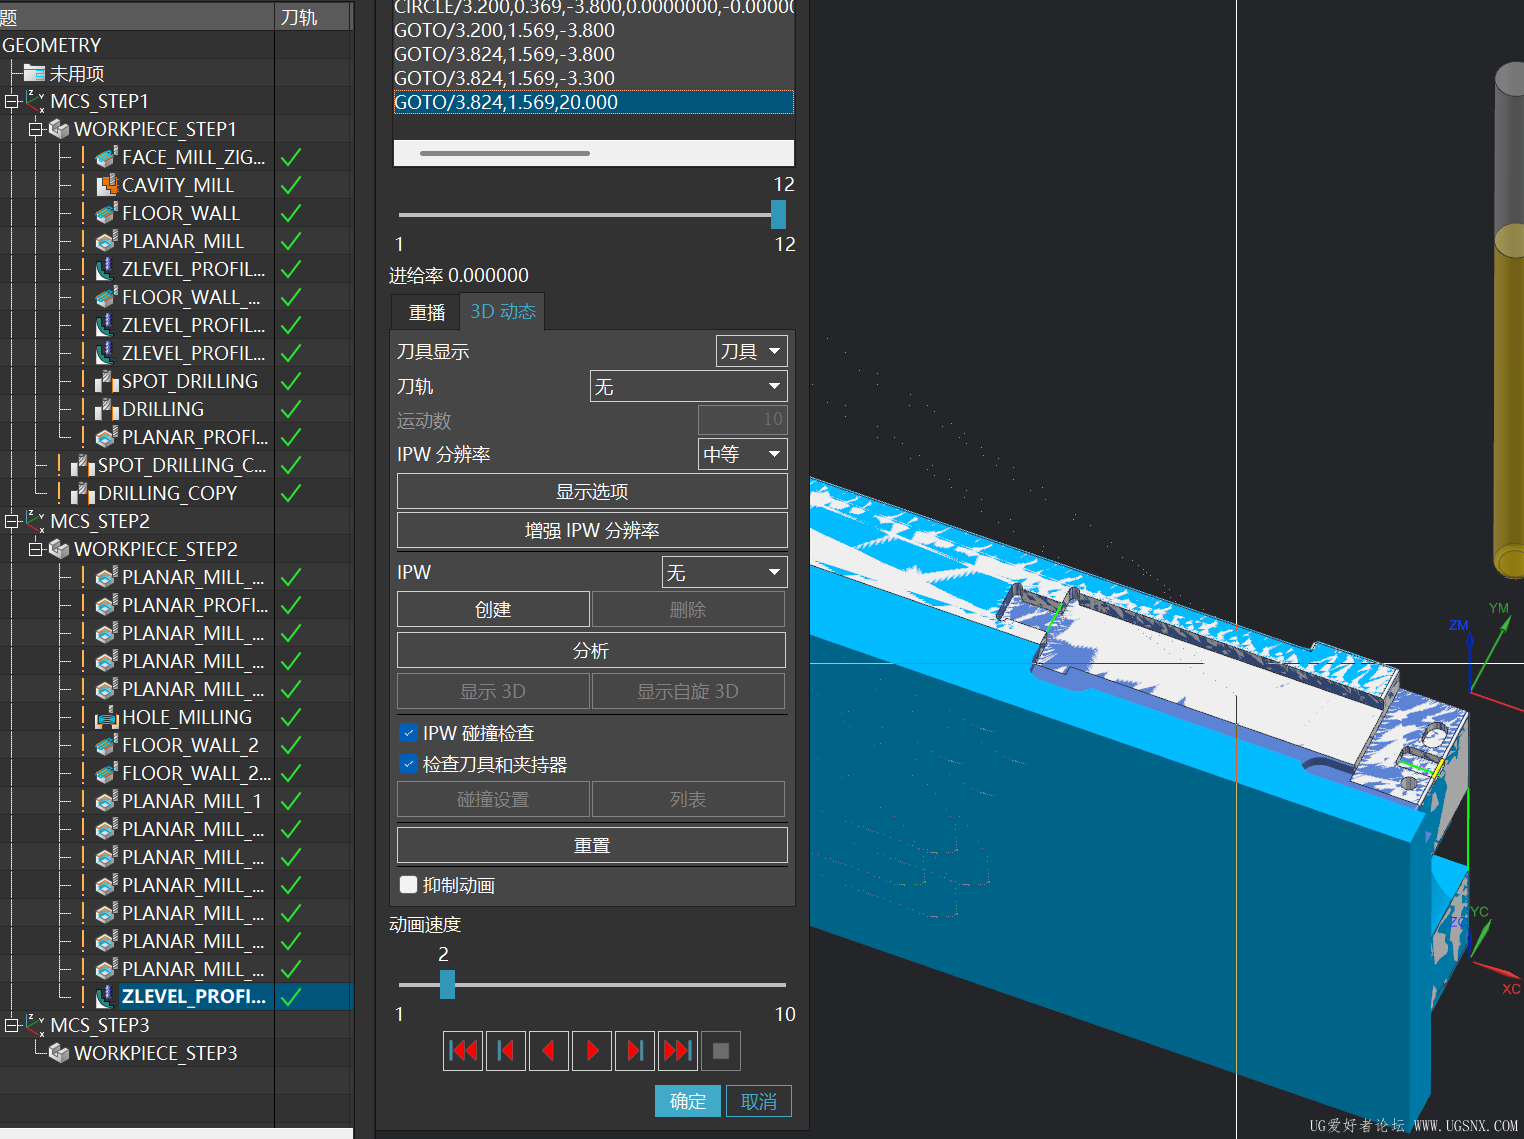1524x1139 pixels.
Task: Toggle the 检查刀具和夹持器 checkbox
Action: (409, 764)
